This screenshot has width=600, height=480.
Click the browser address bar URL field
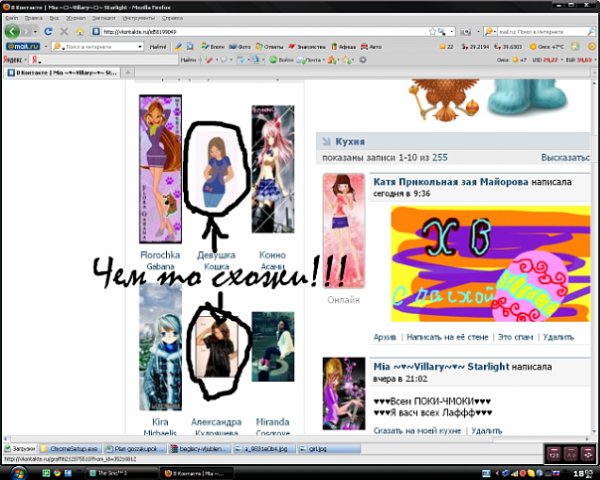point(250,32)
